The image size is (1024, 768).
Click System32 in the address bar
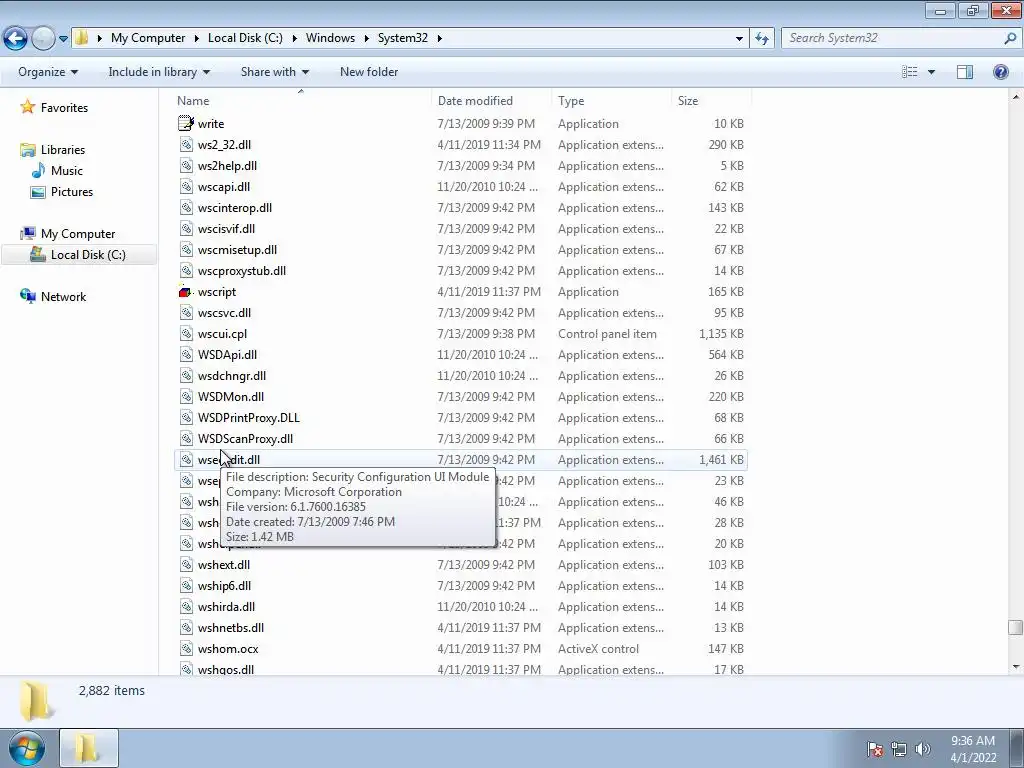pyautogui.click(x=403, y=38)
